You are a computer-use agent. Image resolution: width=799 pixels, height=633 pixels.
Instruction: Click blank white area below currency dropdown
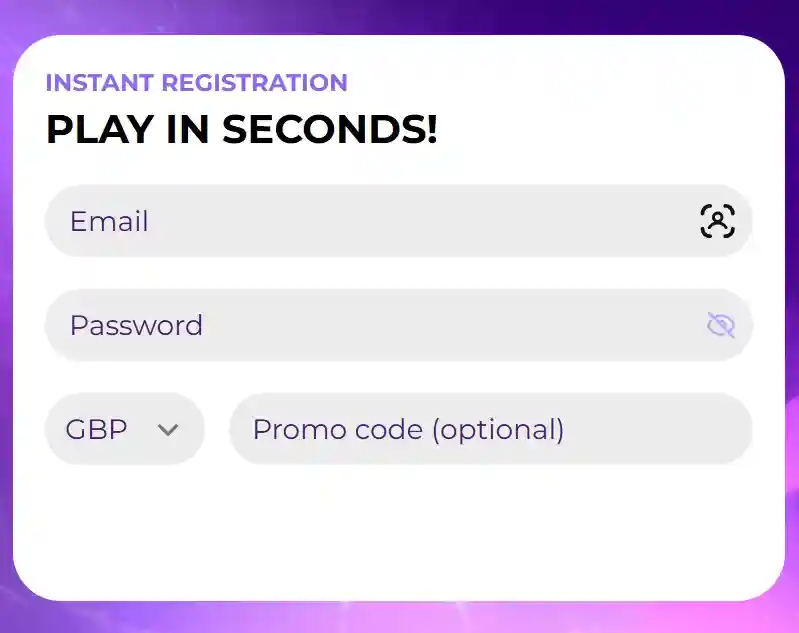[x=124, y=530]
